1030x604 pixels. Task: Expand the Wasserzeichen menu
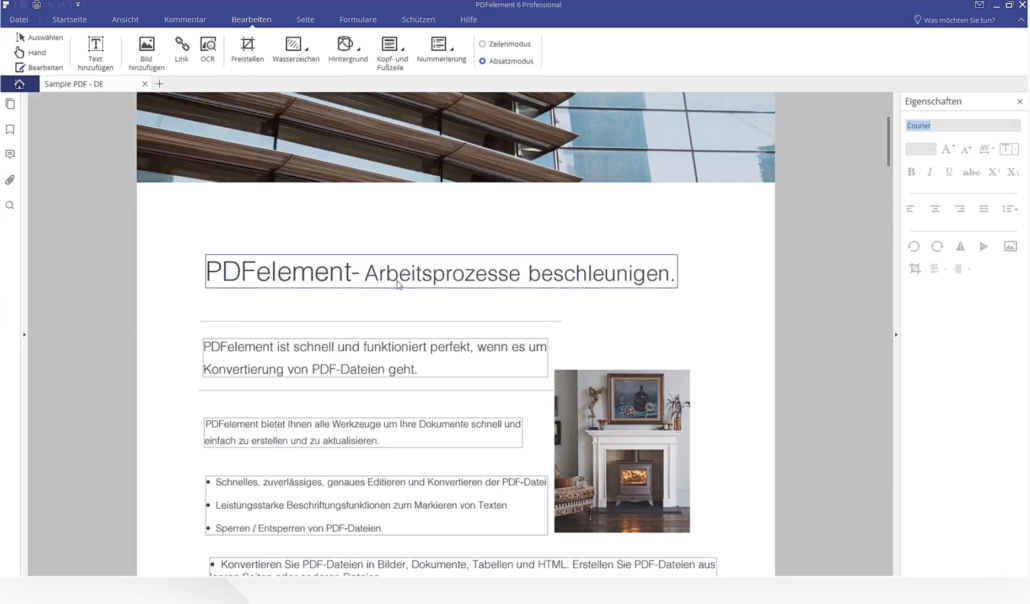click(296, 49)
